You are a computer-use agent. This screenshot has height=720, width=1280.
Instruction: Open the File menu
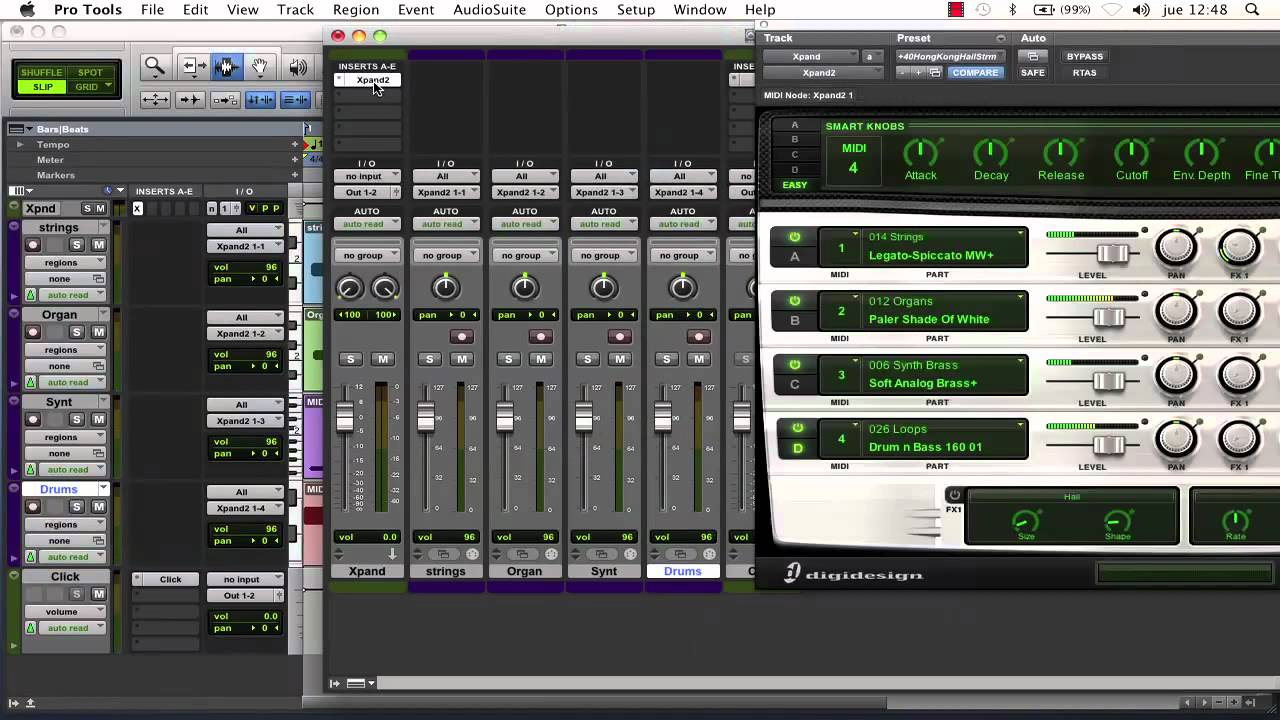click(x=152, y=10)
